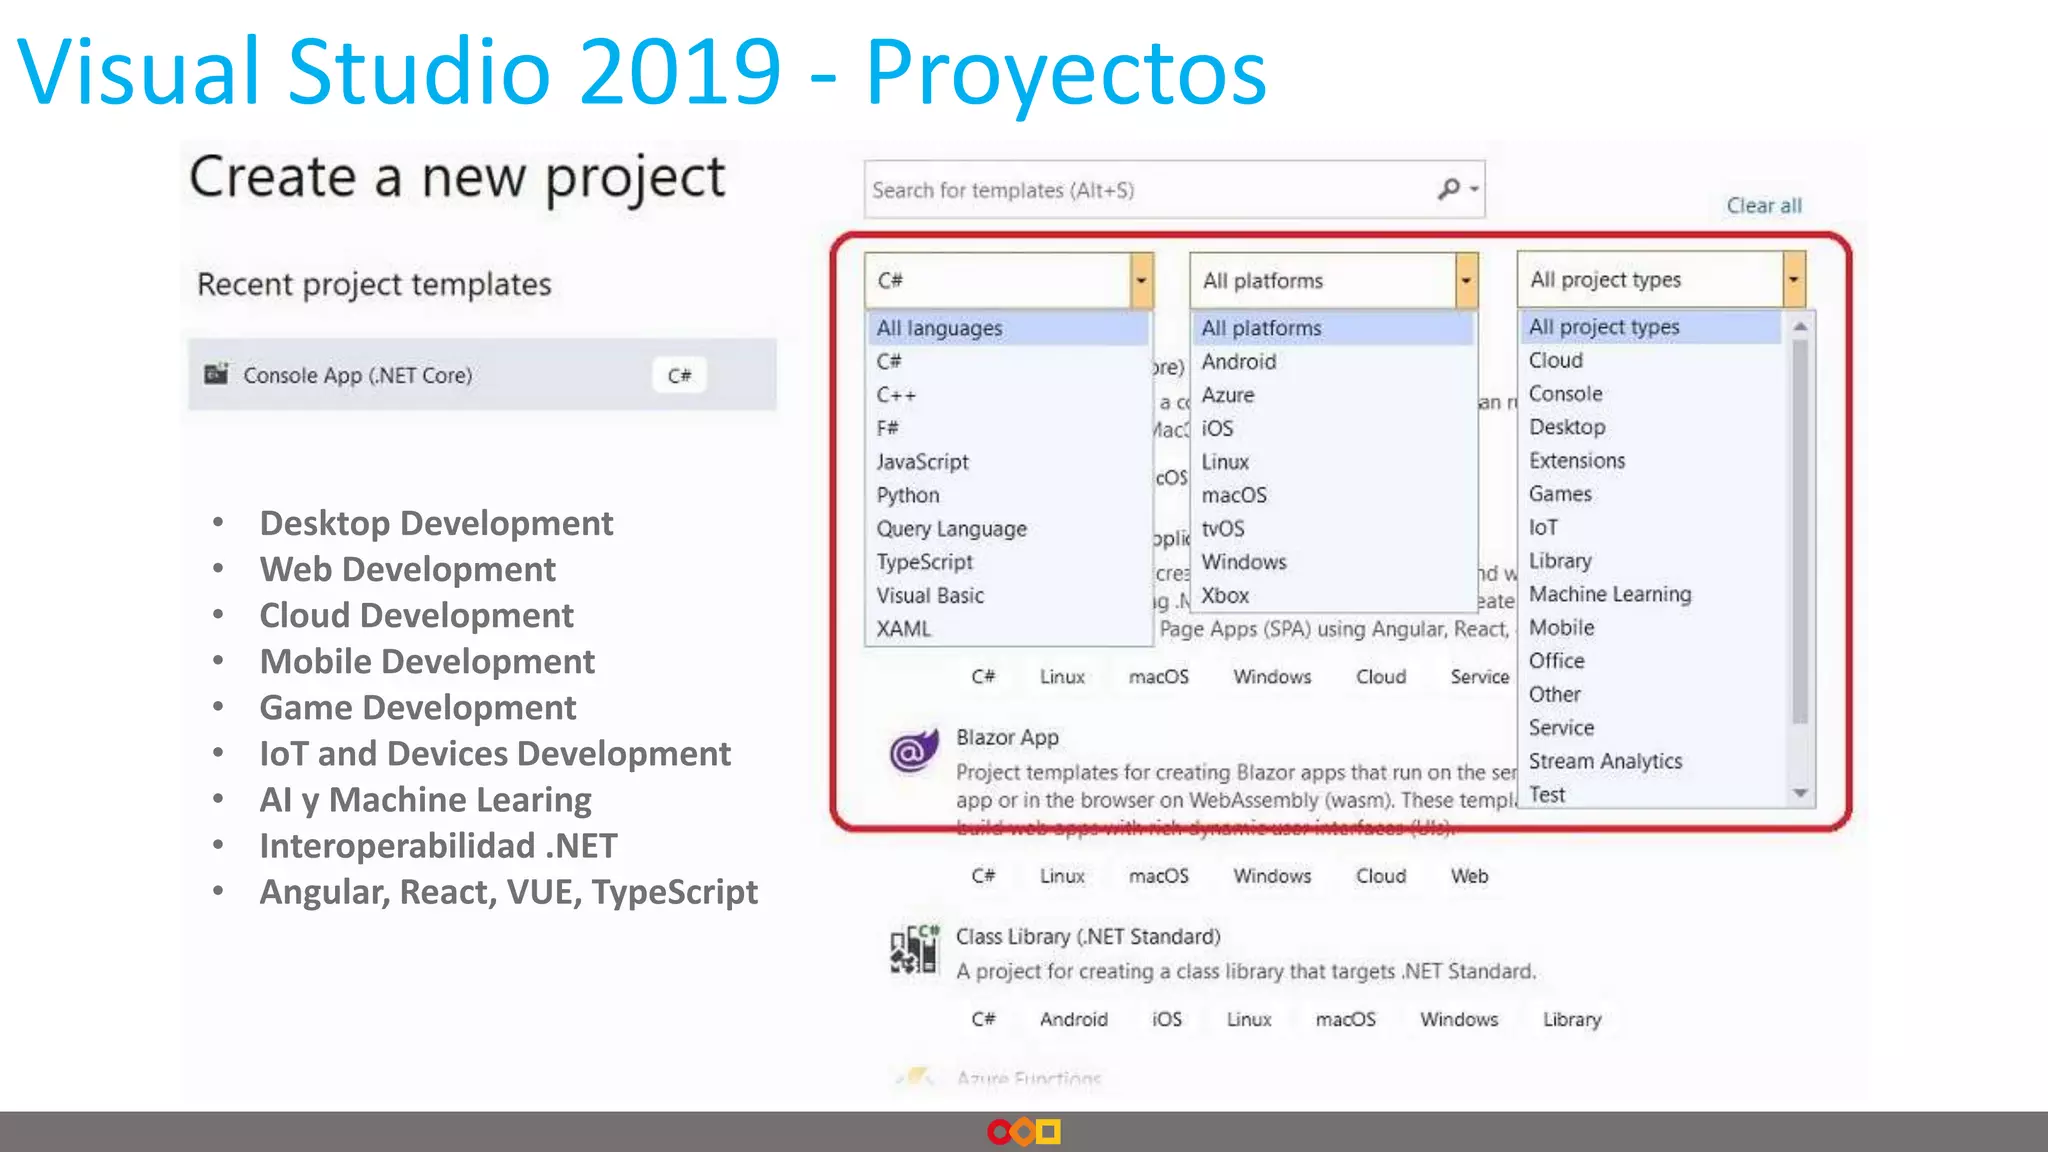The width and height of the screenshot is (2048, 1152).
Task: Pick Stream Analytics project type
Action: pyautogui.click(x=1651, y=761)
